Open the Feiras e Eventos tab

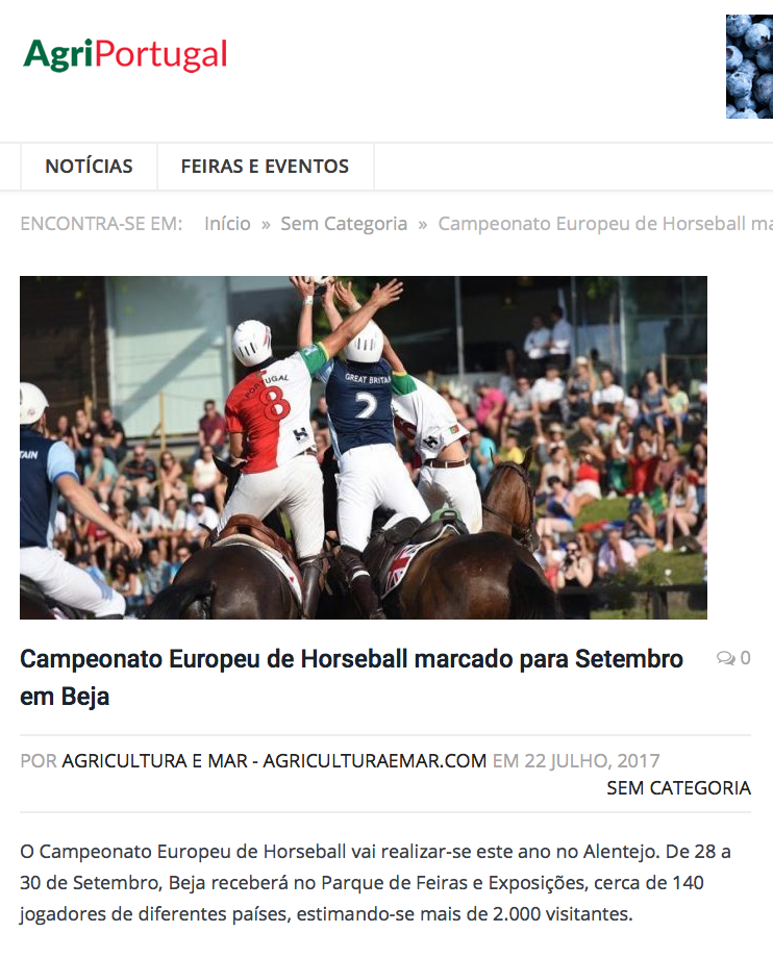(x=265, y=166)
